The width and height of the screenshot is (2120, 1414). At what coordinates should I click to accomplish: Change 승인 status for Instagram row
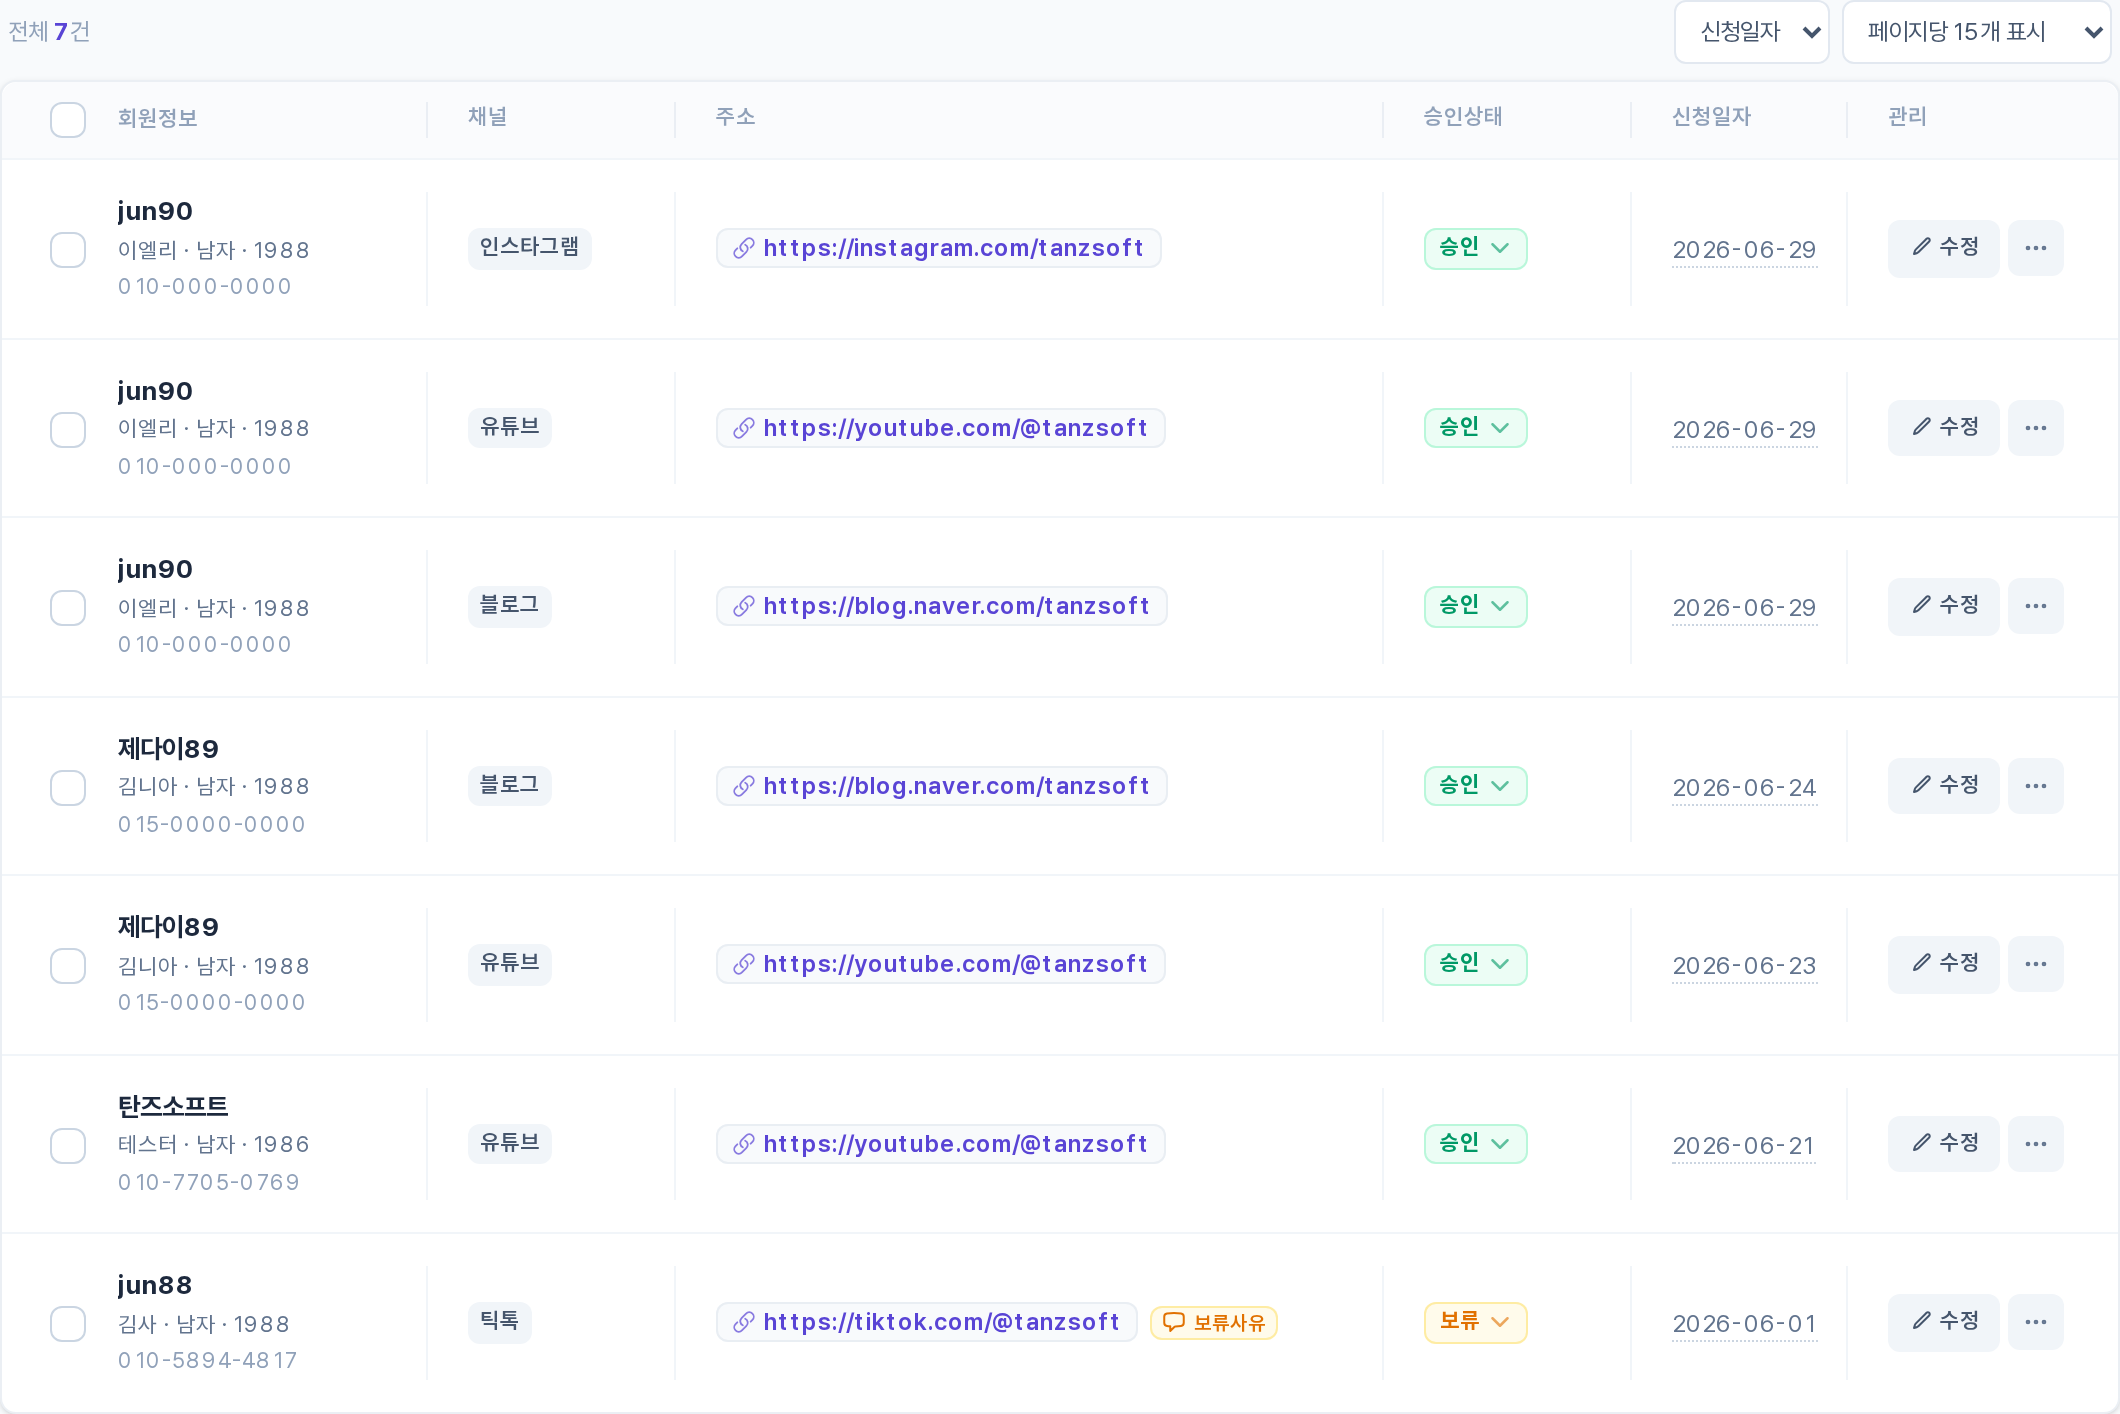point(1475,248)
